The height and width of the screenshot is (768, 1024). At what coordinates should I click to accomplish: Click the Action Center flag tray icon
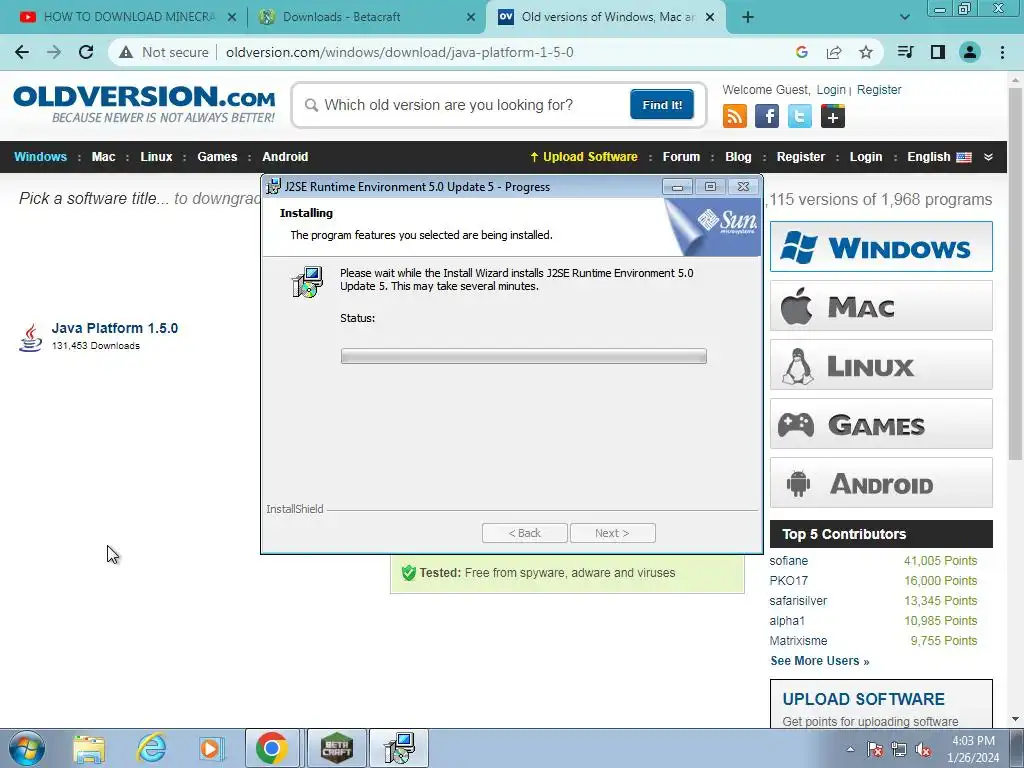point(875,749)
